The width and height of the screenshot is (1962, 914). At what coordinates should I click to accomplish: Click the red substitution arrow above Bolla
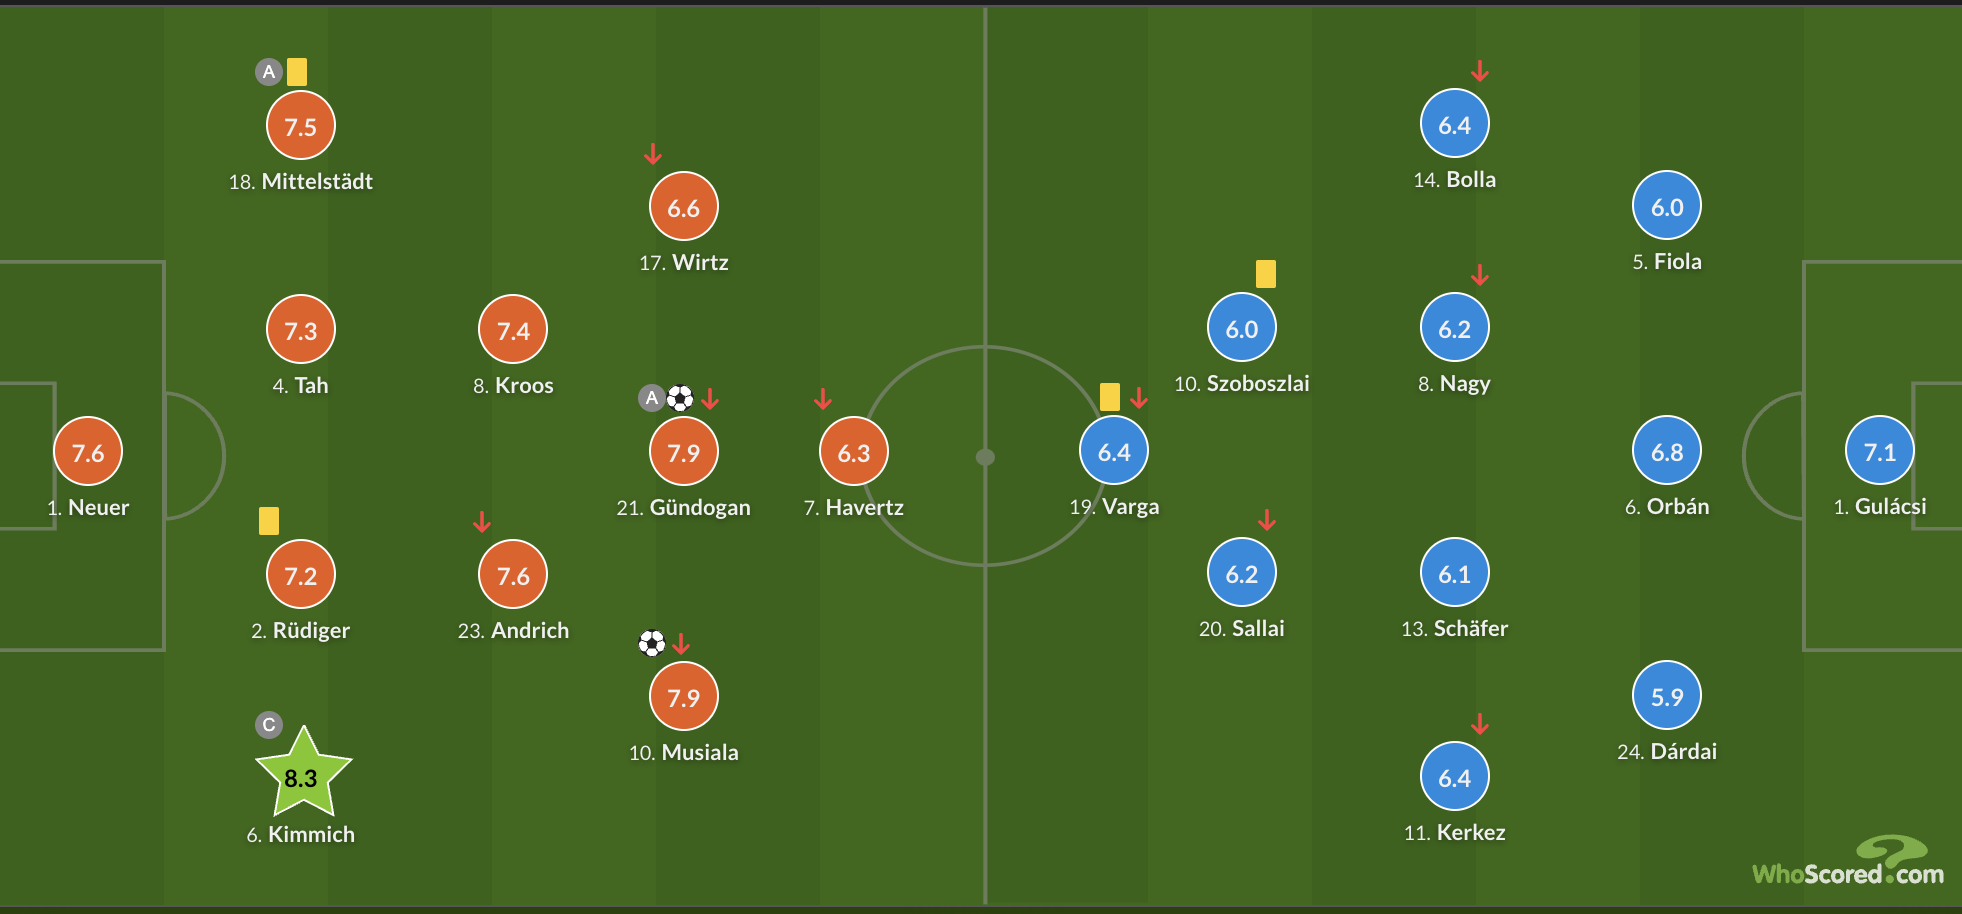click(x=1480, y=71)
